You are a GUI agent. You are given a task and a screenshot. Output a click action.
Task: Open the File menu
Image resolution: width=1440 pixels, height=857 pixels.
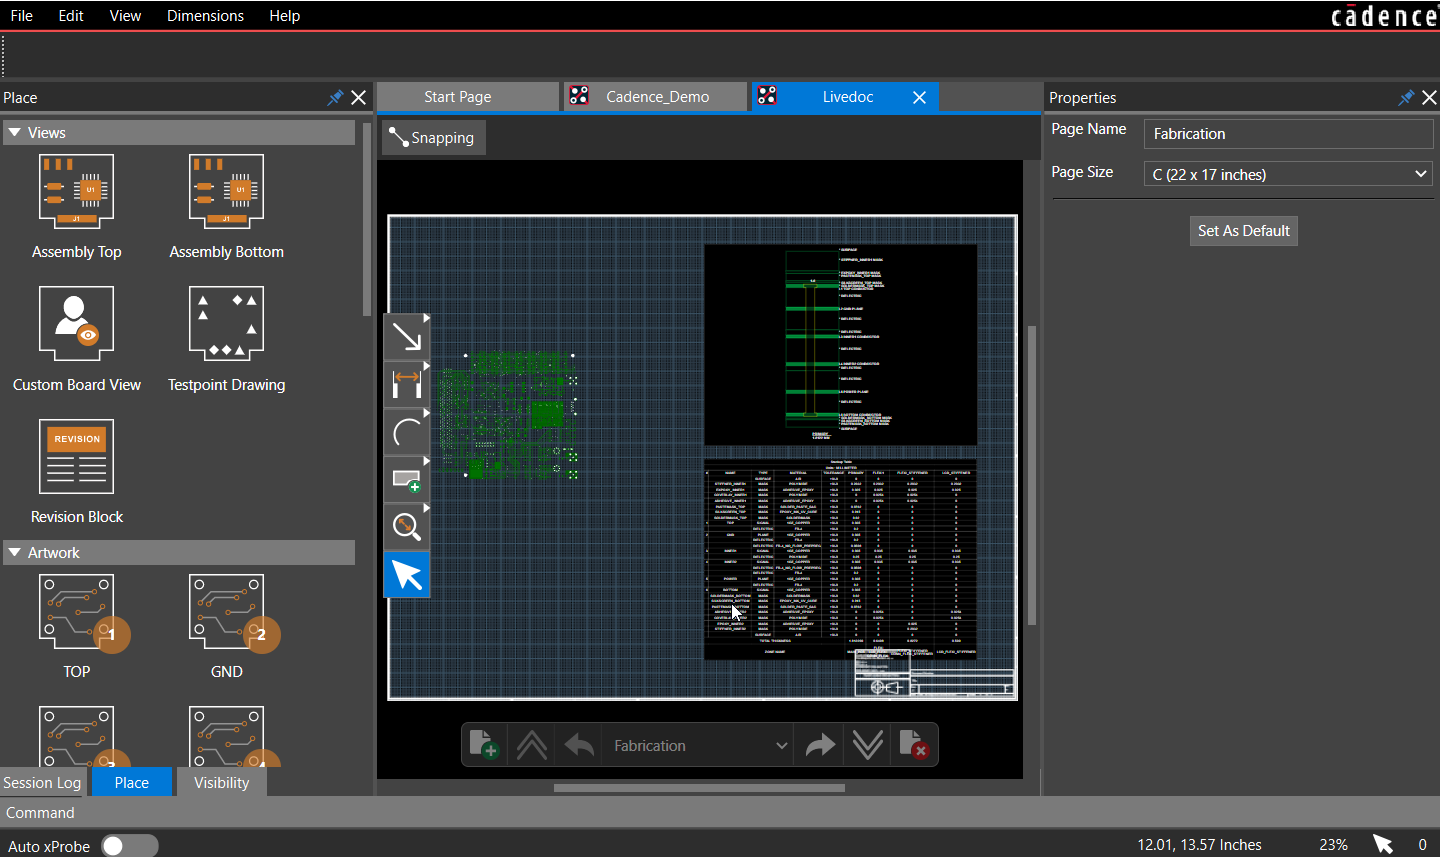(x=21, y=16)
